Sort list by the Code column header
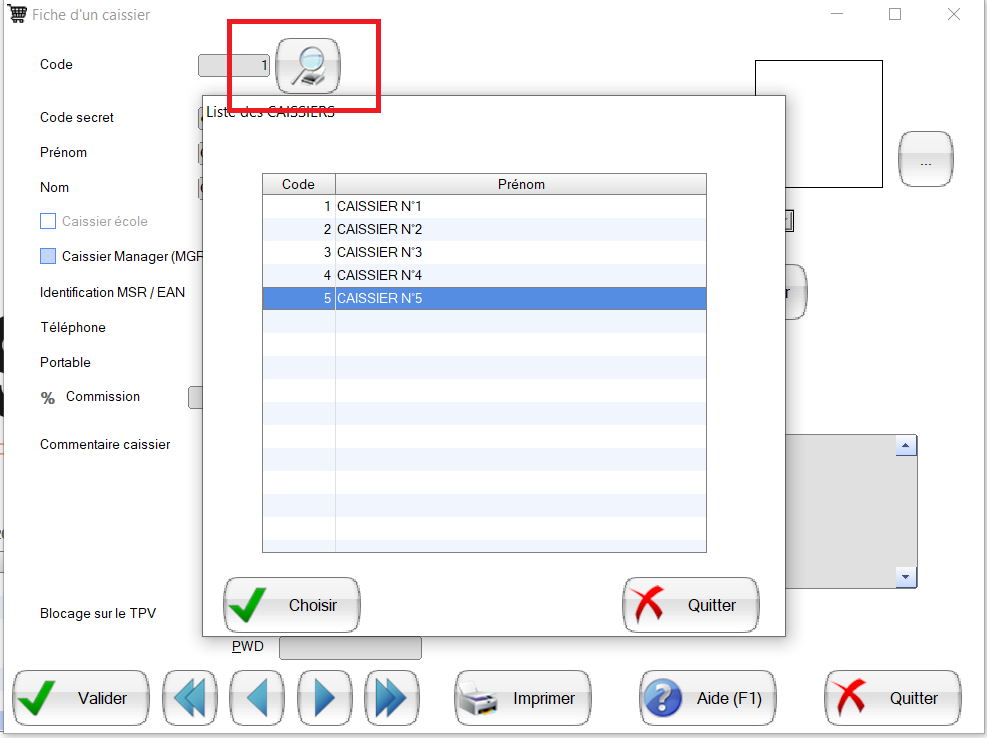Viewport: 987px width, 738px height. tap(298, 184)
